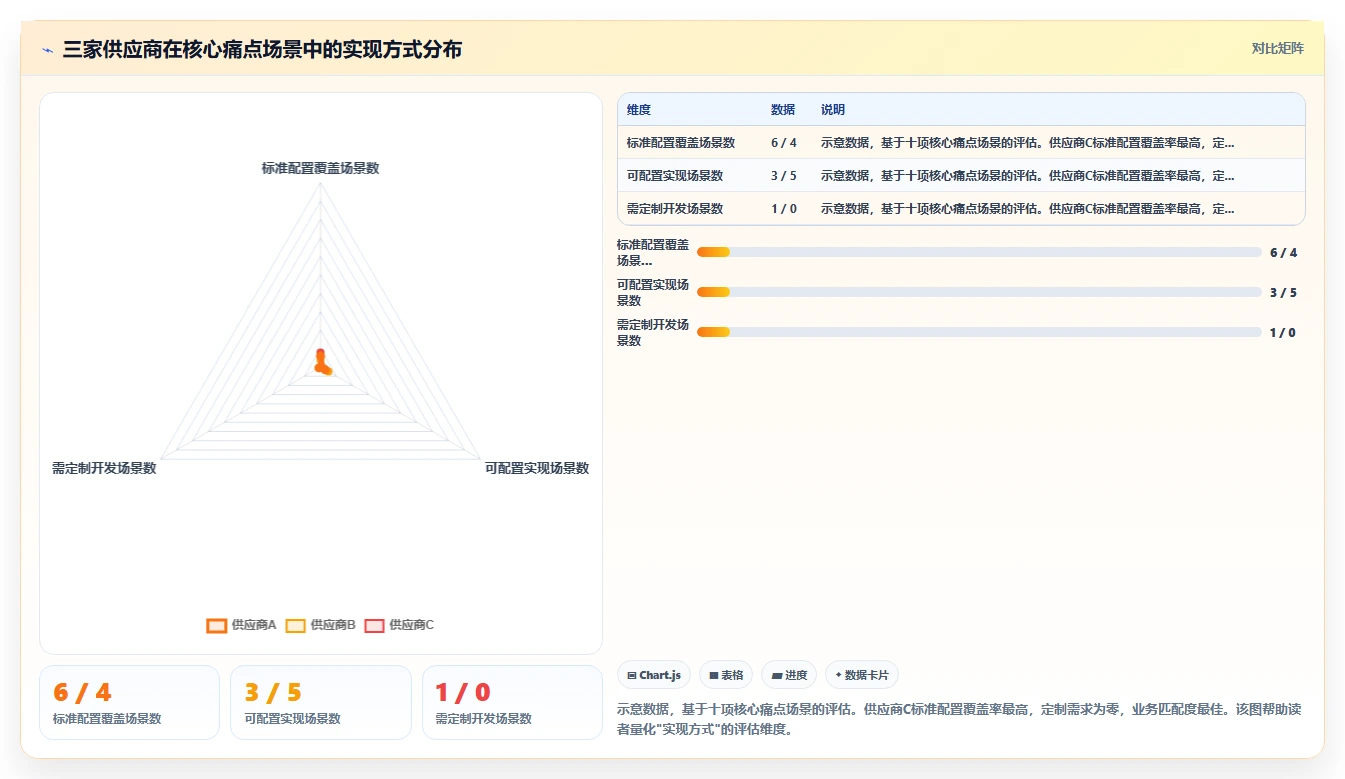Screen dimensions: 1345x779
Task: Click the footnote paragraph starting 示意数据
Action: [x=960, y=719]
